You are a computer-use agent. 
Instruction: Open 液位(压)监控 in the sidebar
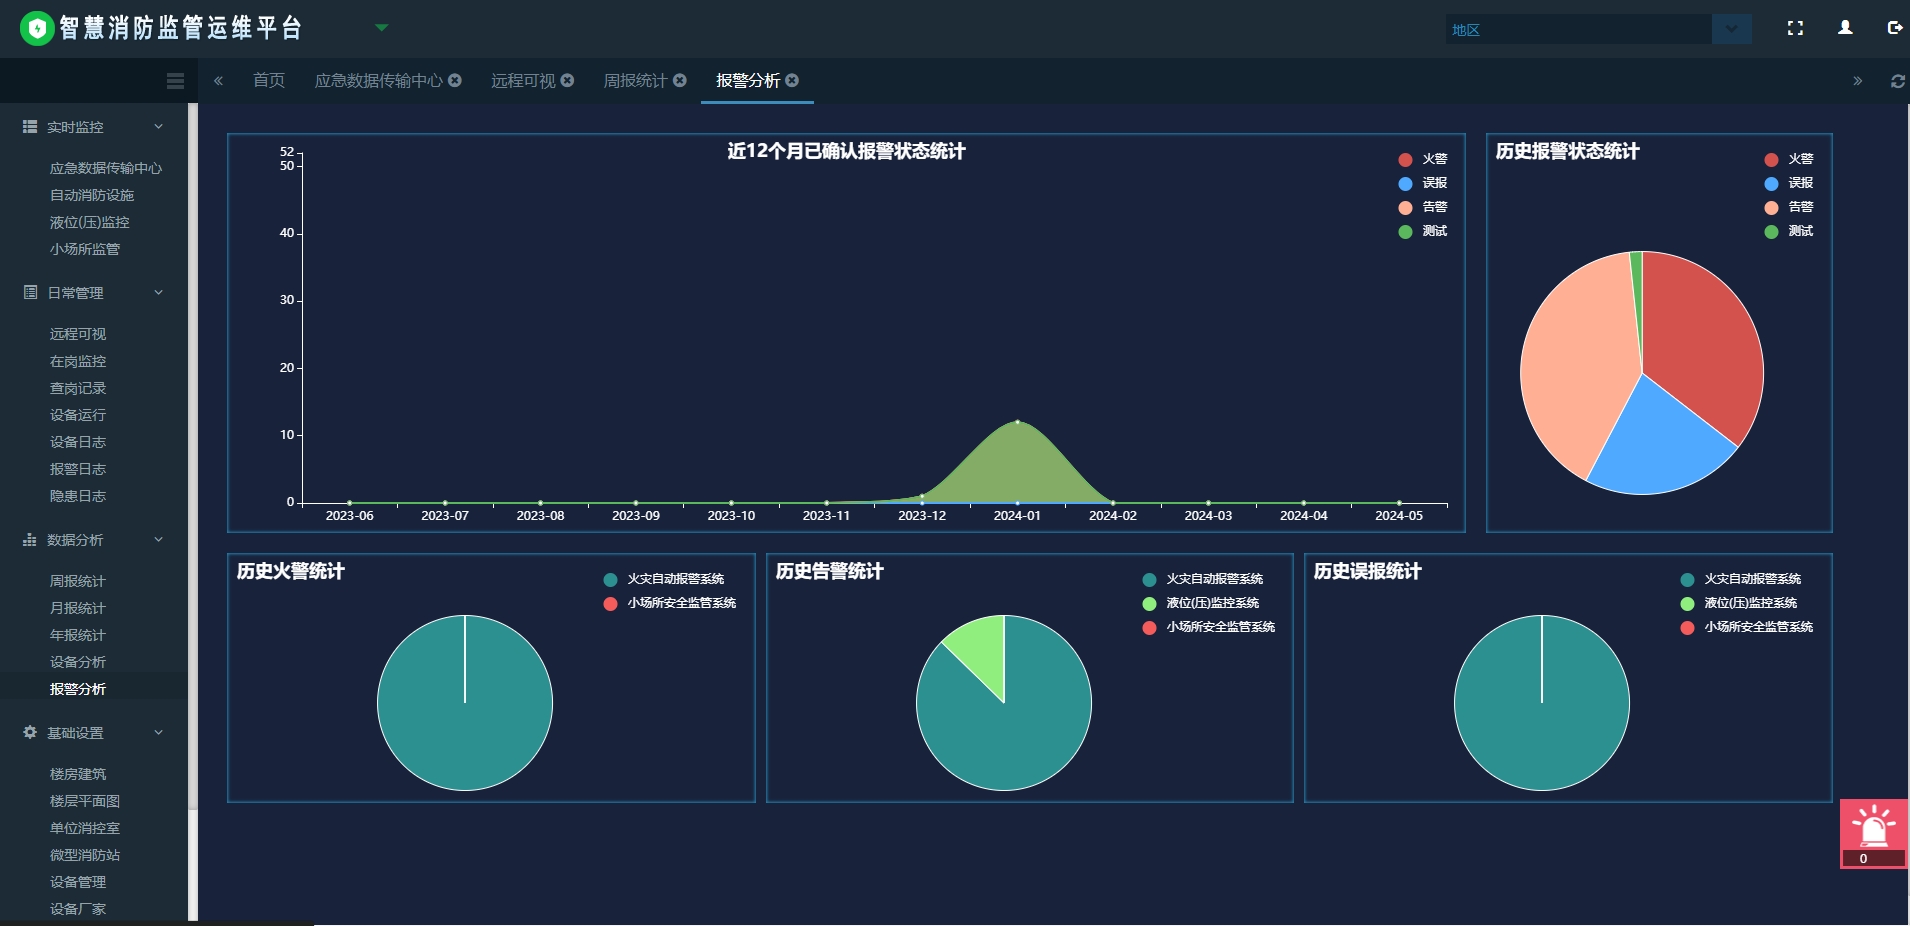click(x=90, y=222)
